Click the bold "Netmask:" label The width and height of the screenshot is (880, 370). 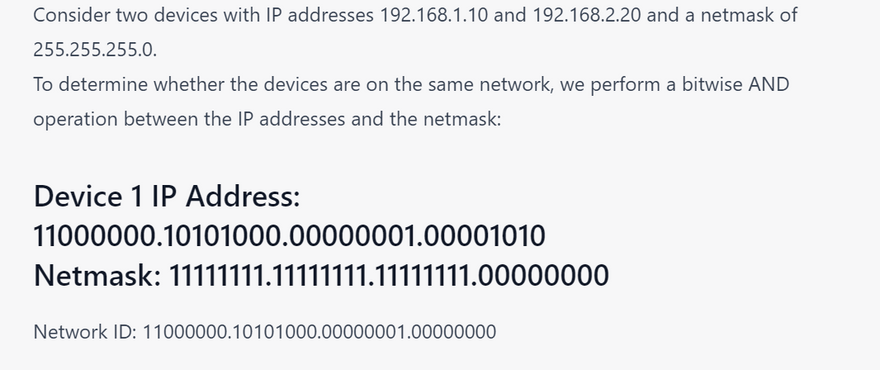(98, 275)
